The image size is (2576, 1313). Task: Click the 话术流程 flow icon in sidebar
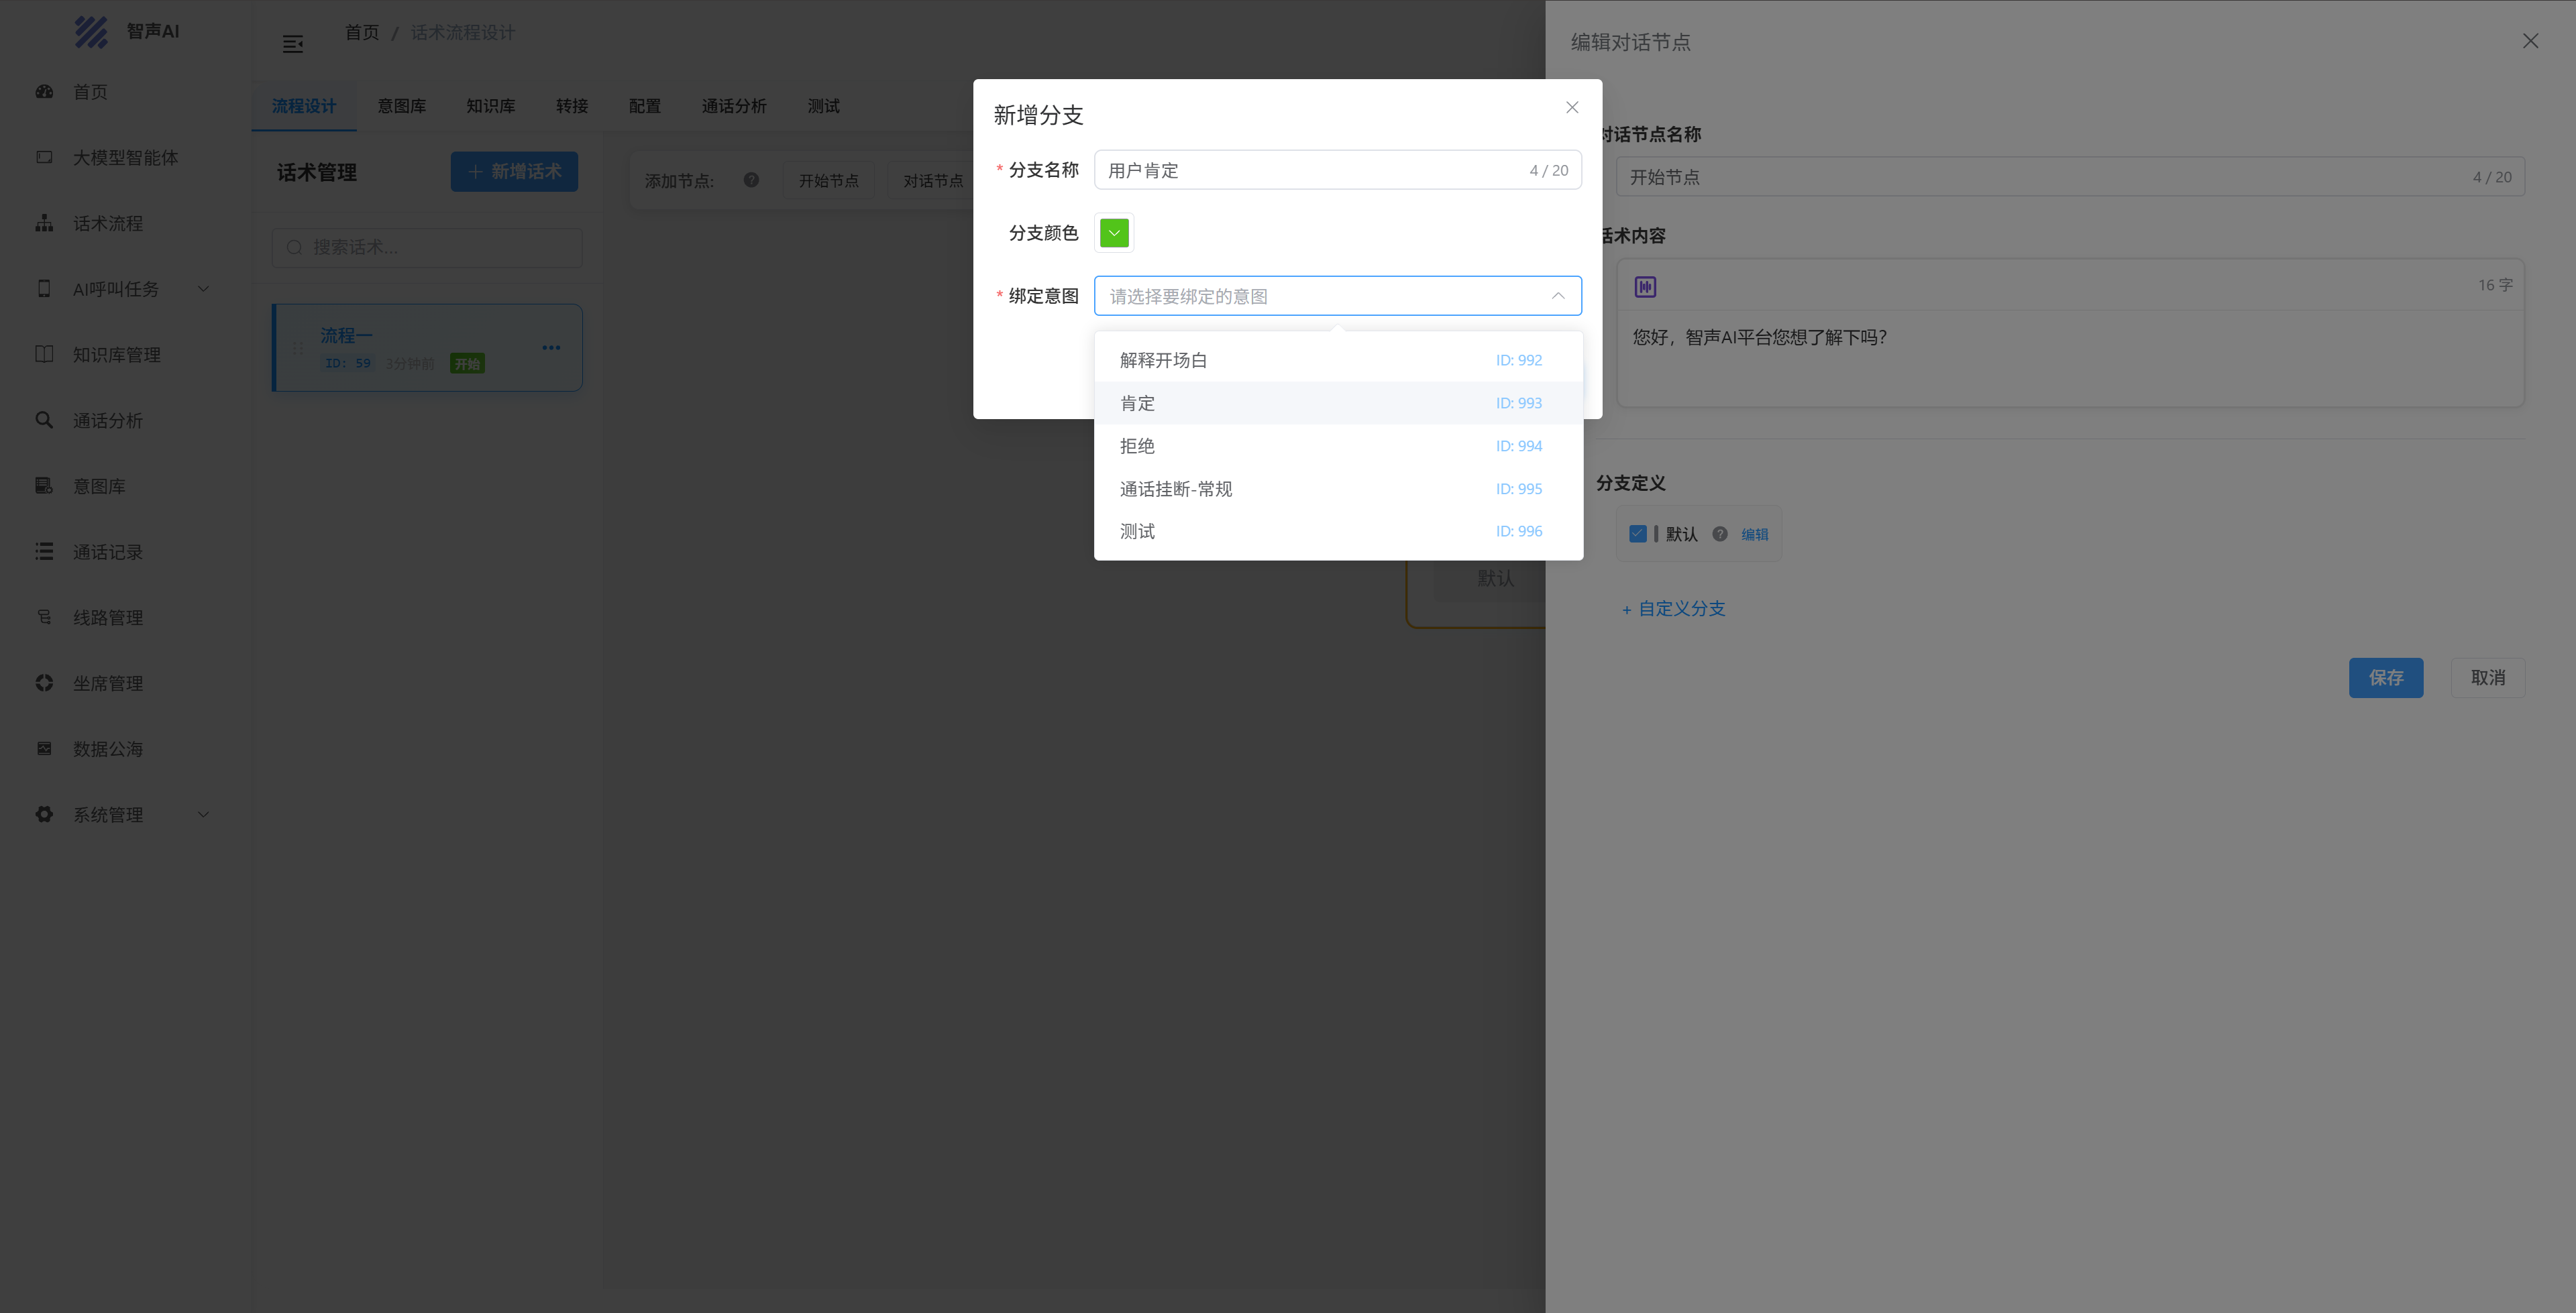44,223
